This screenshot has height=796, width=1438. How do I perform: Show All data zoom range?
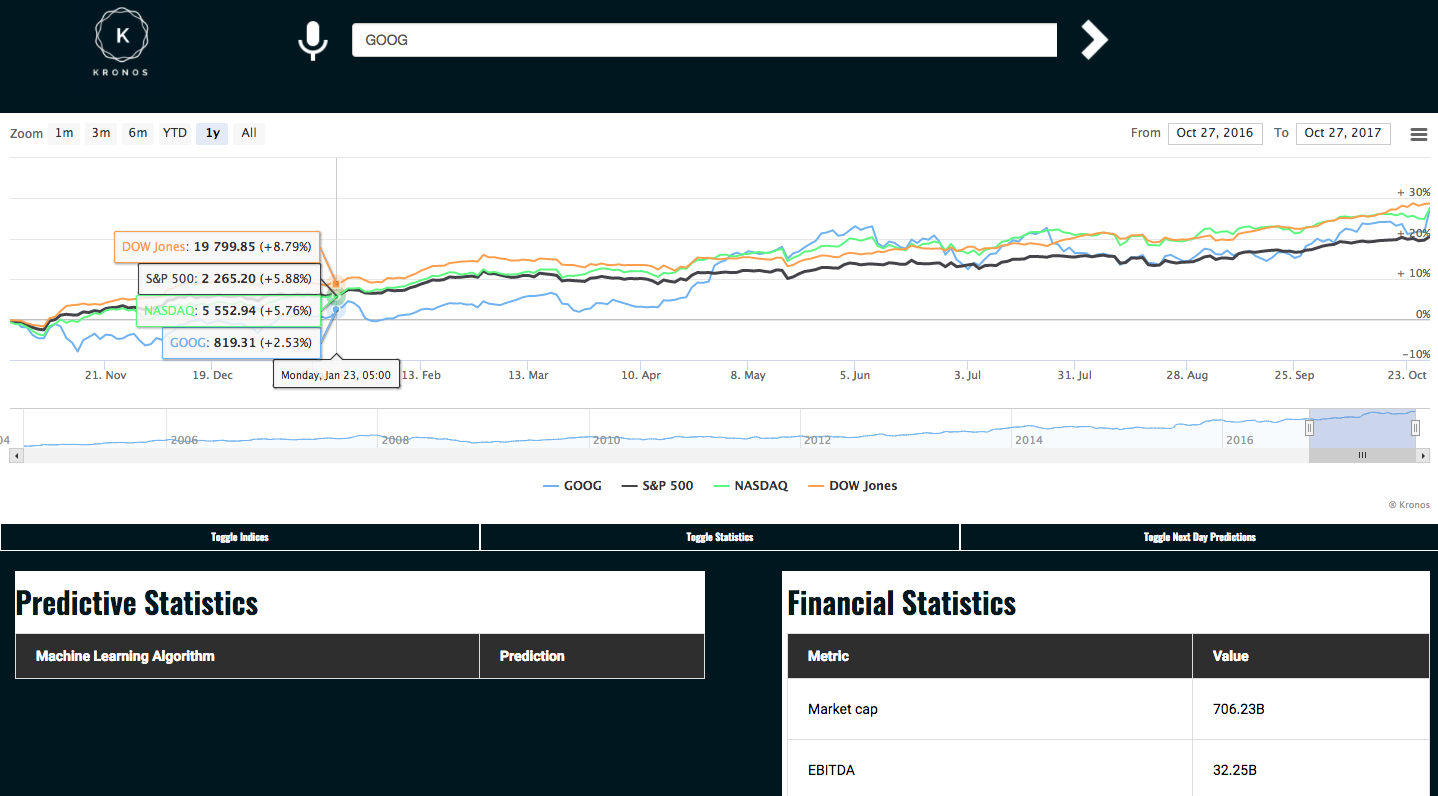click(x=249, y=133)
